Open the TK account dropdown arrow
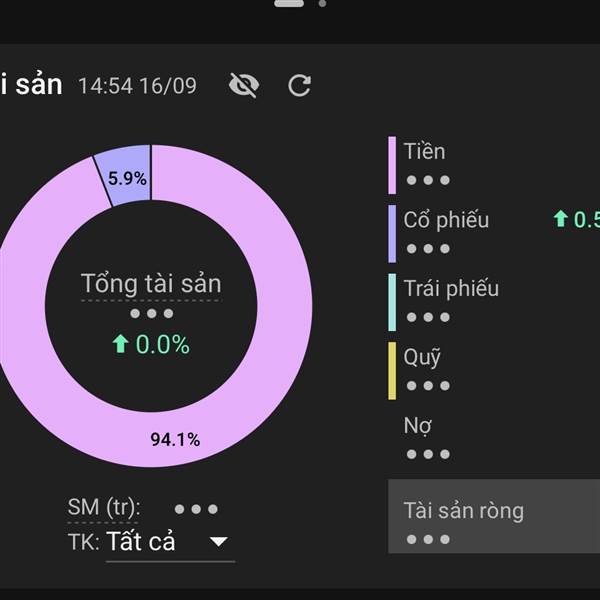The width and height of the screenshot is (600, 600). pos(219,541)
